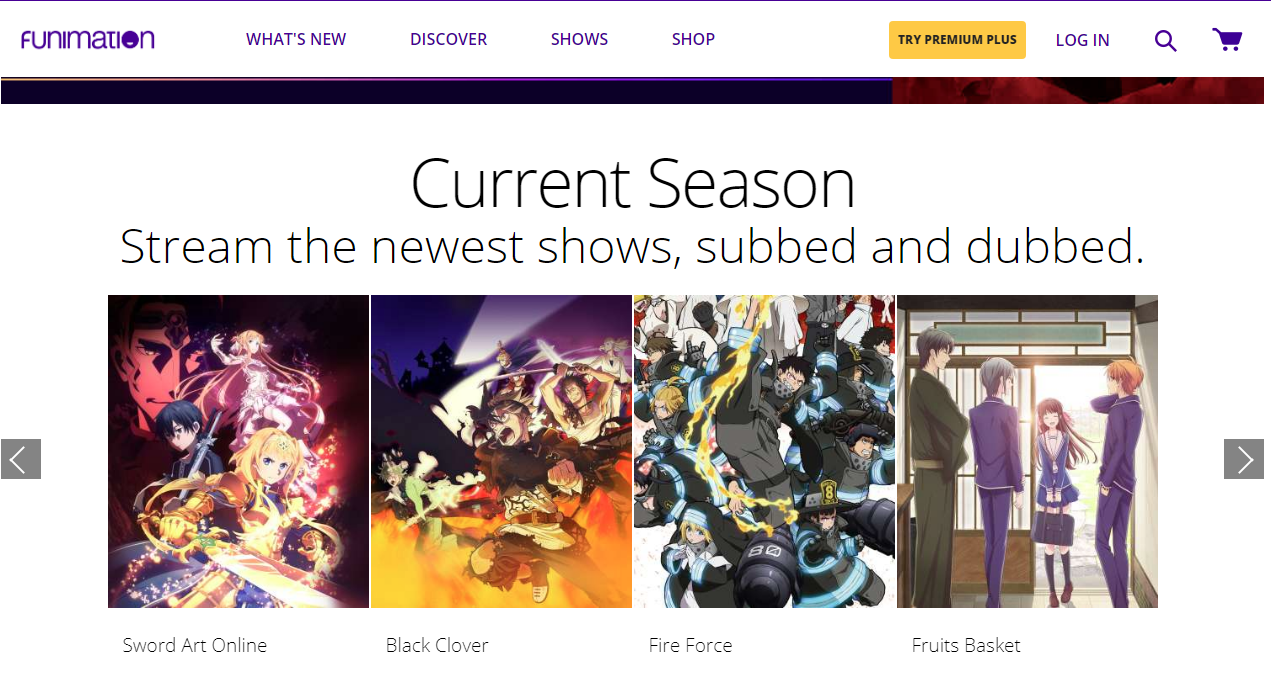Screen dimensions: 1271x677
Task: Click Try Premium Plus button
Action: (x=957, y=40)
